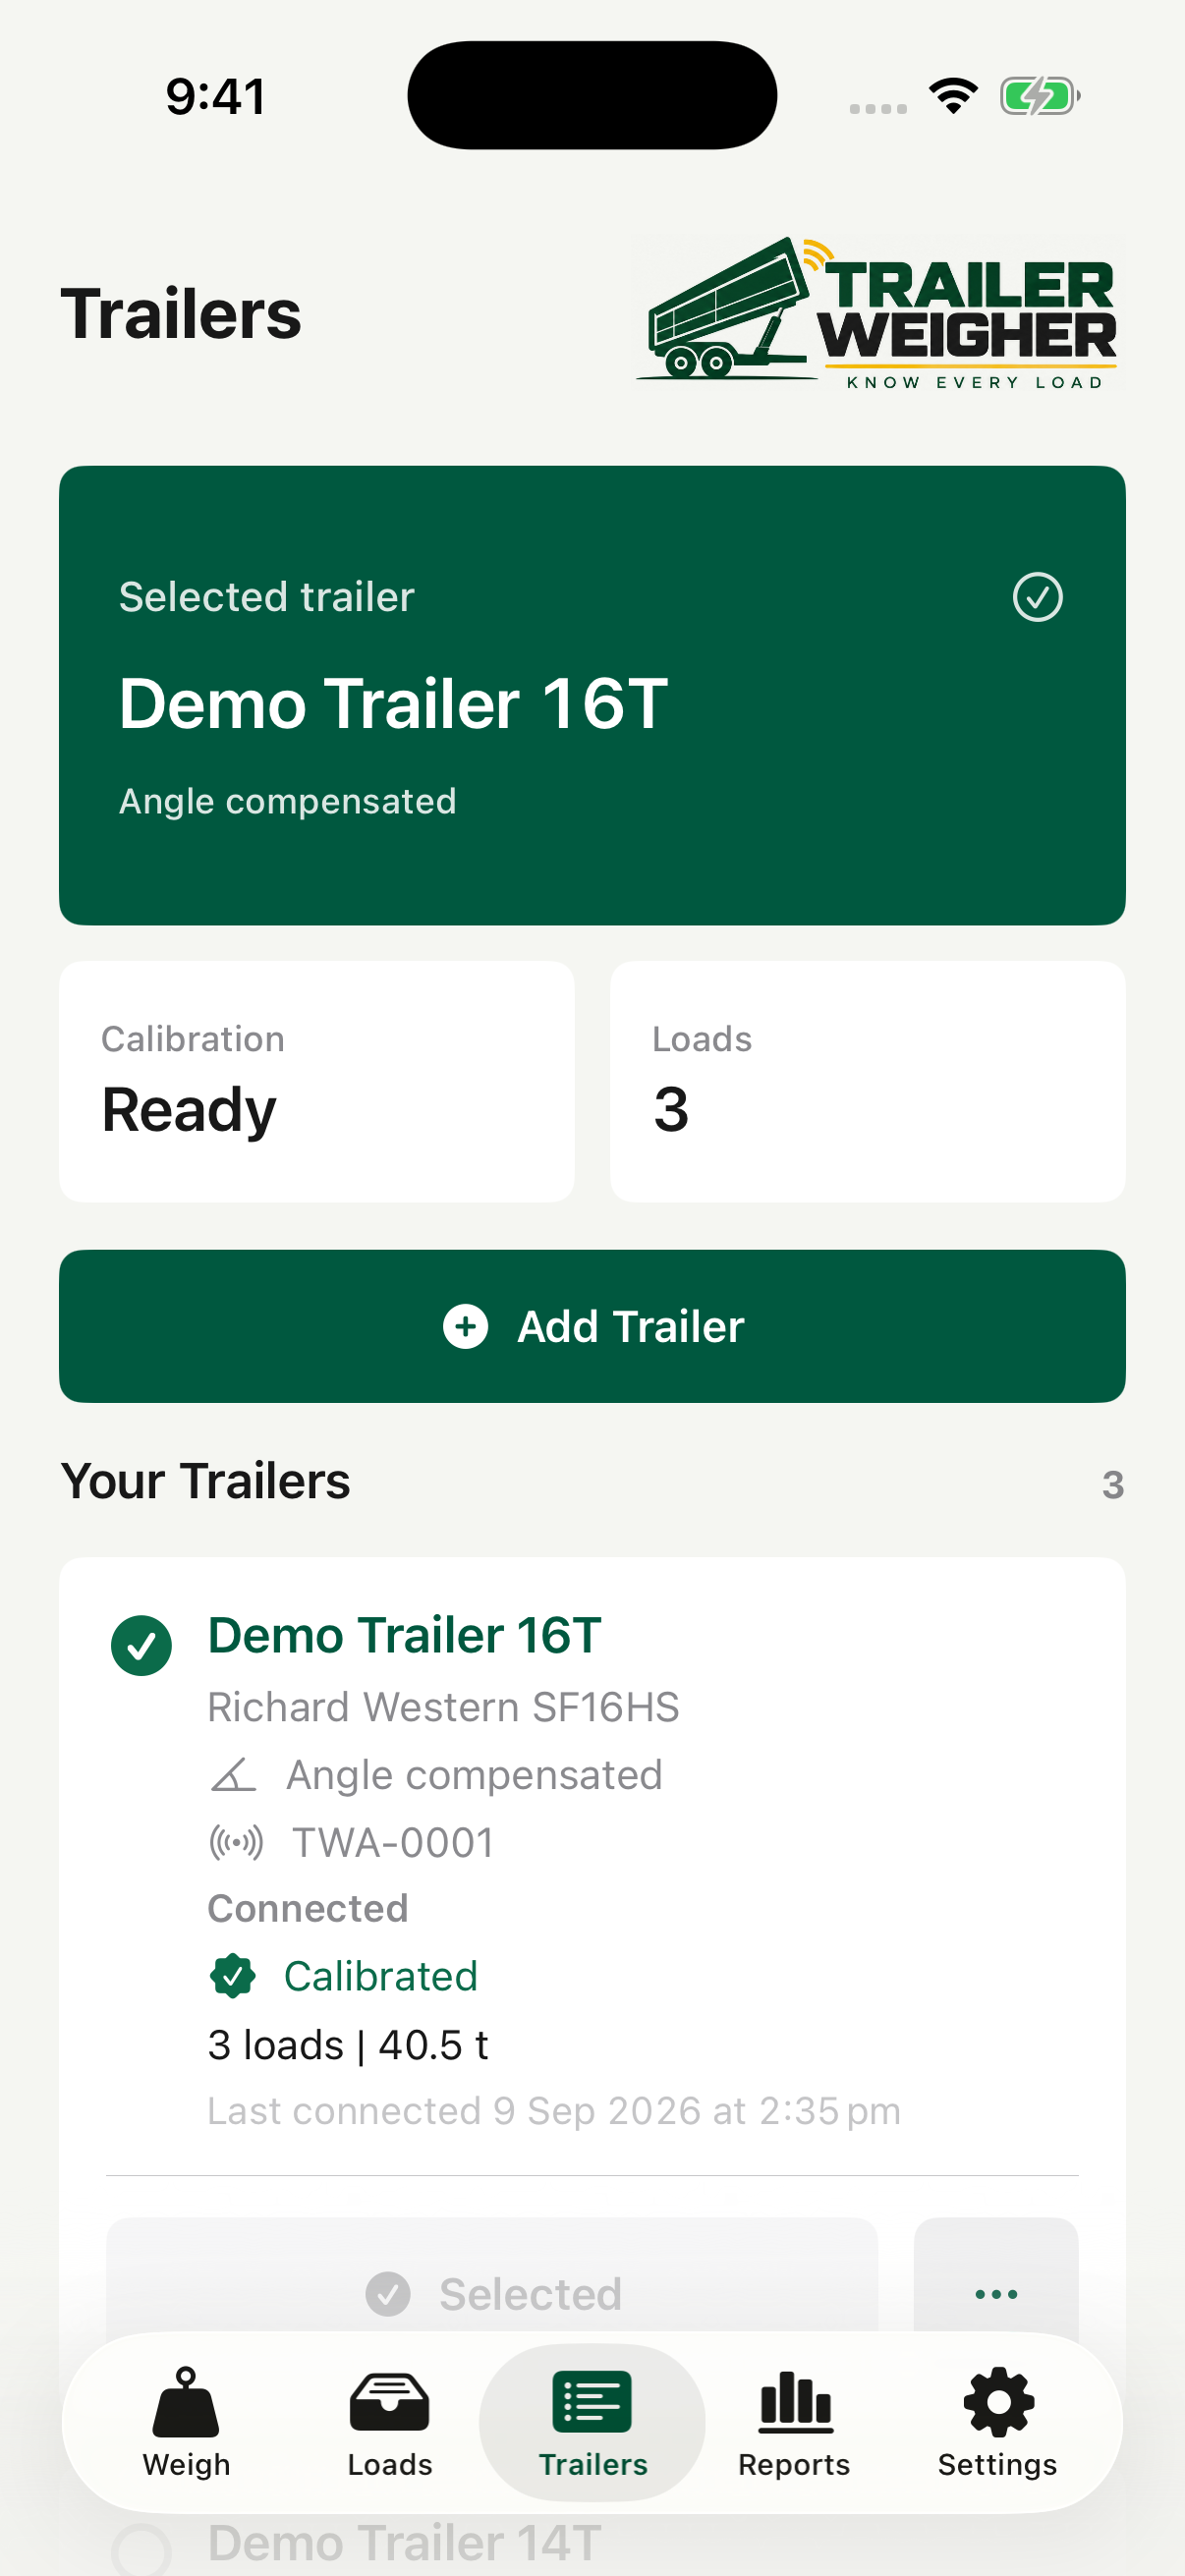Tap the Calibrated badge icon
Image resolution: width=1185 pixels, height=2576 pixels.
(233, 1976)
